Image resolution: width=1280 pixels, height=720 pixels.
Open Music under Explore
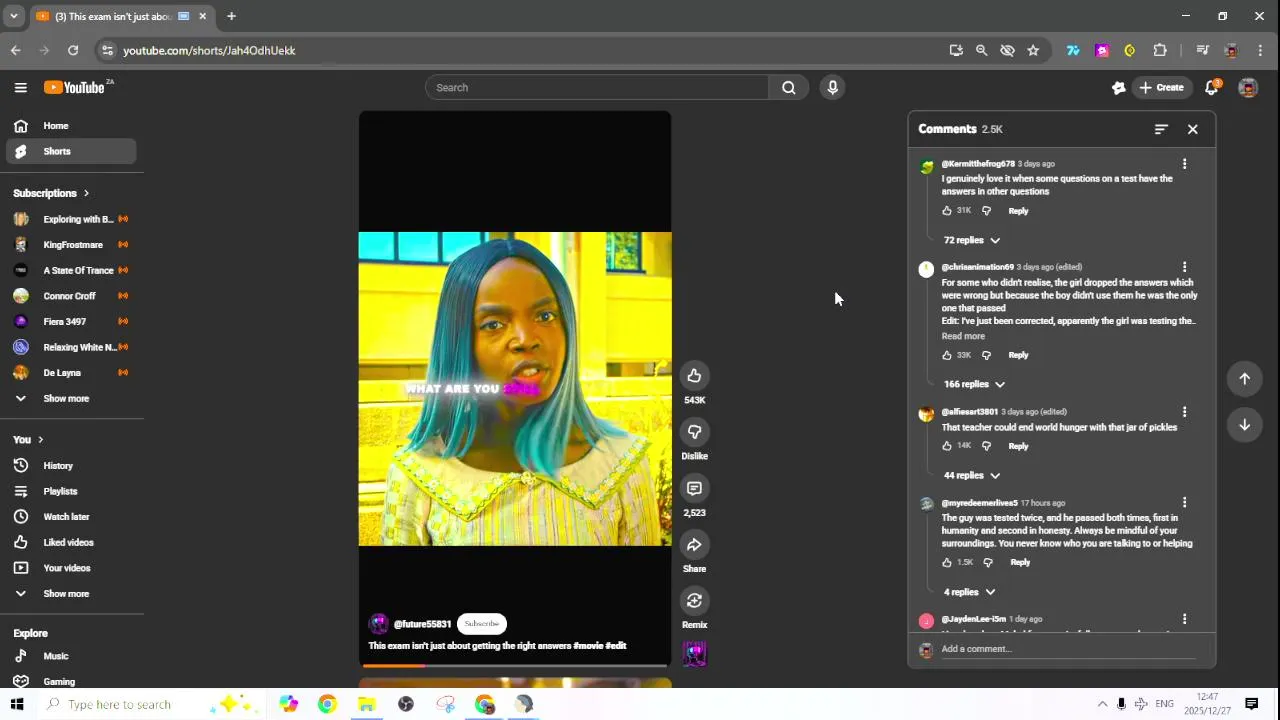tap(70, 656)
